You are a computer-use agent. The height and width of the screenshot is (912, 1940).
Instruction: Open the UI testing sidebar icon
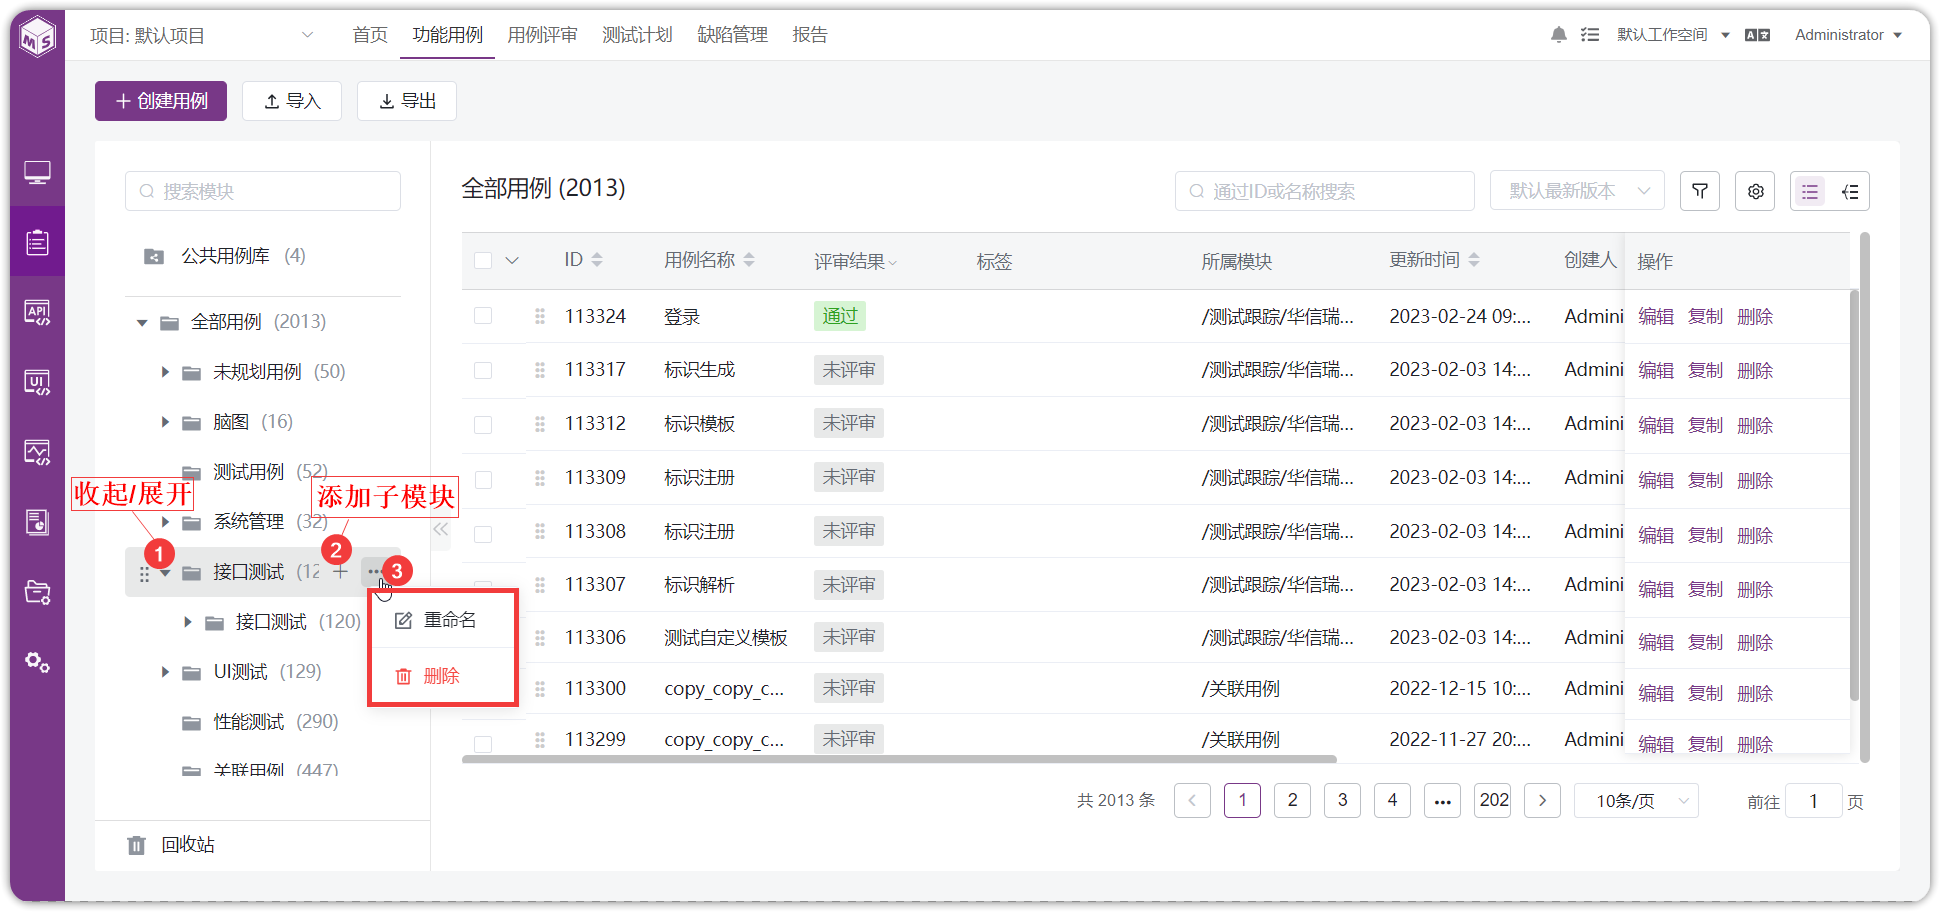pos(38,382)
